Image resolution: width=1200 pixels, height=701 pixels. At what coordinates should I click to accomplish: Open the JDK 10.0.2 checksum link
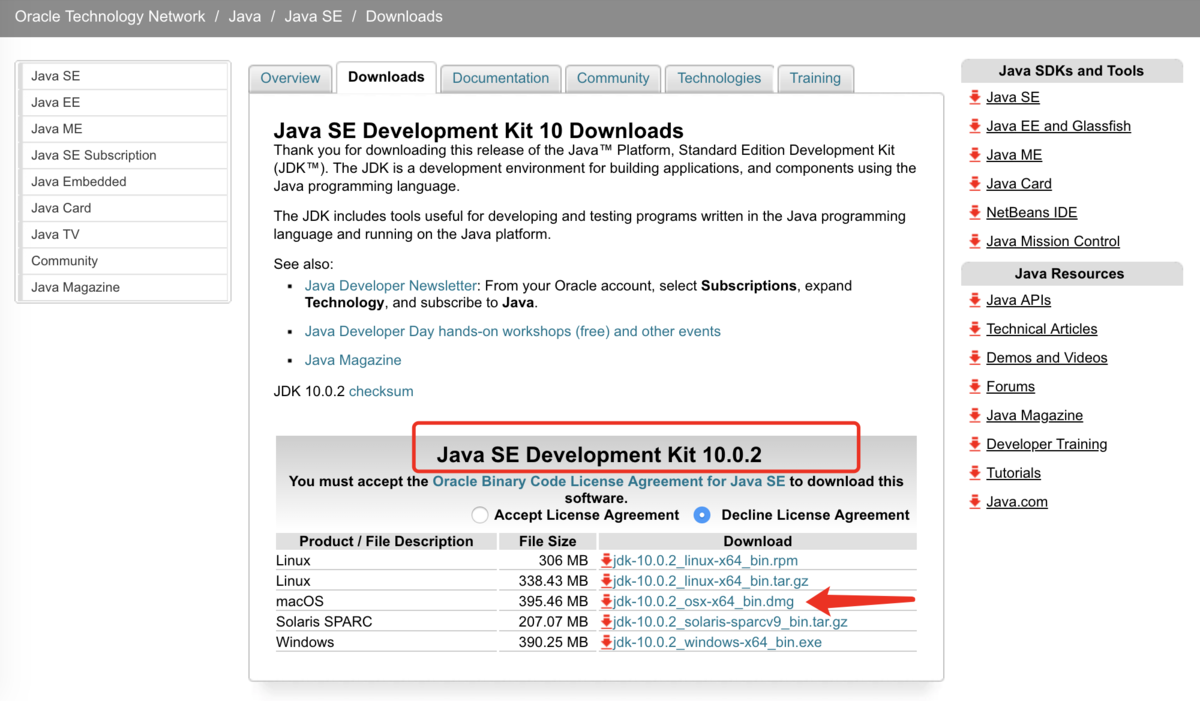click(x=381, y=391)
